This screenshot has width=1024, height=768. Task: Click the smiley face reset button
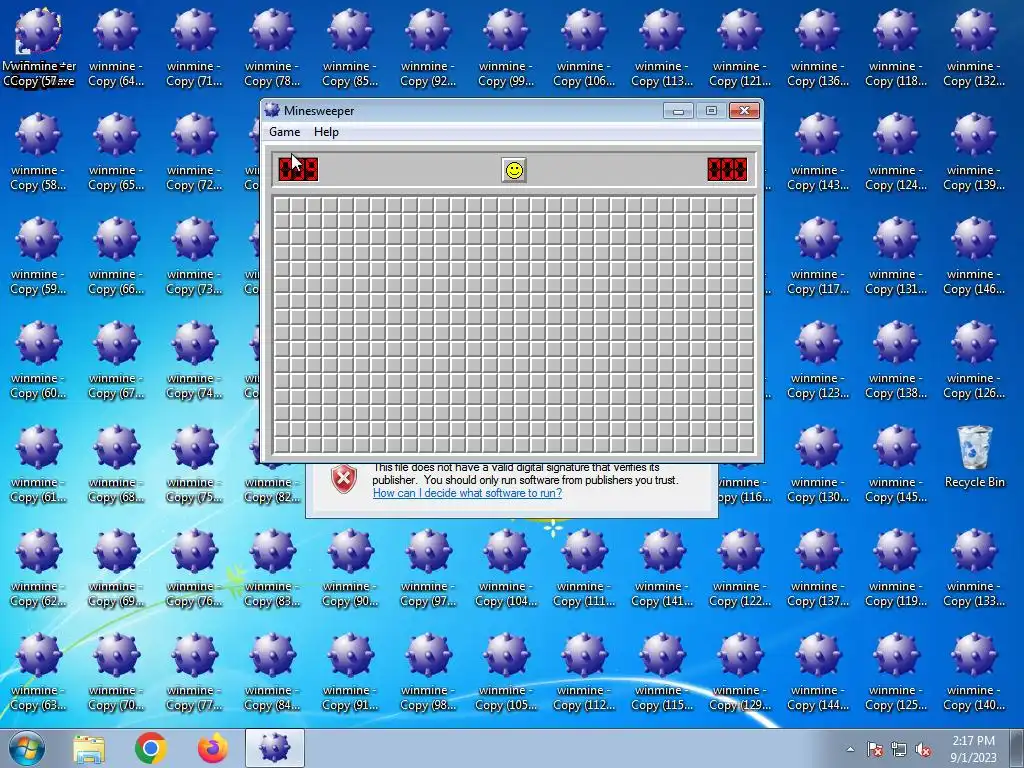pyautogui.click(x=514, y=170)
